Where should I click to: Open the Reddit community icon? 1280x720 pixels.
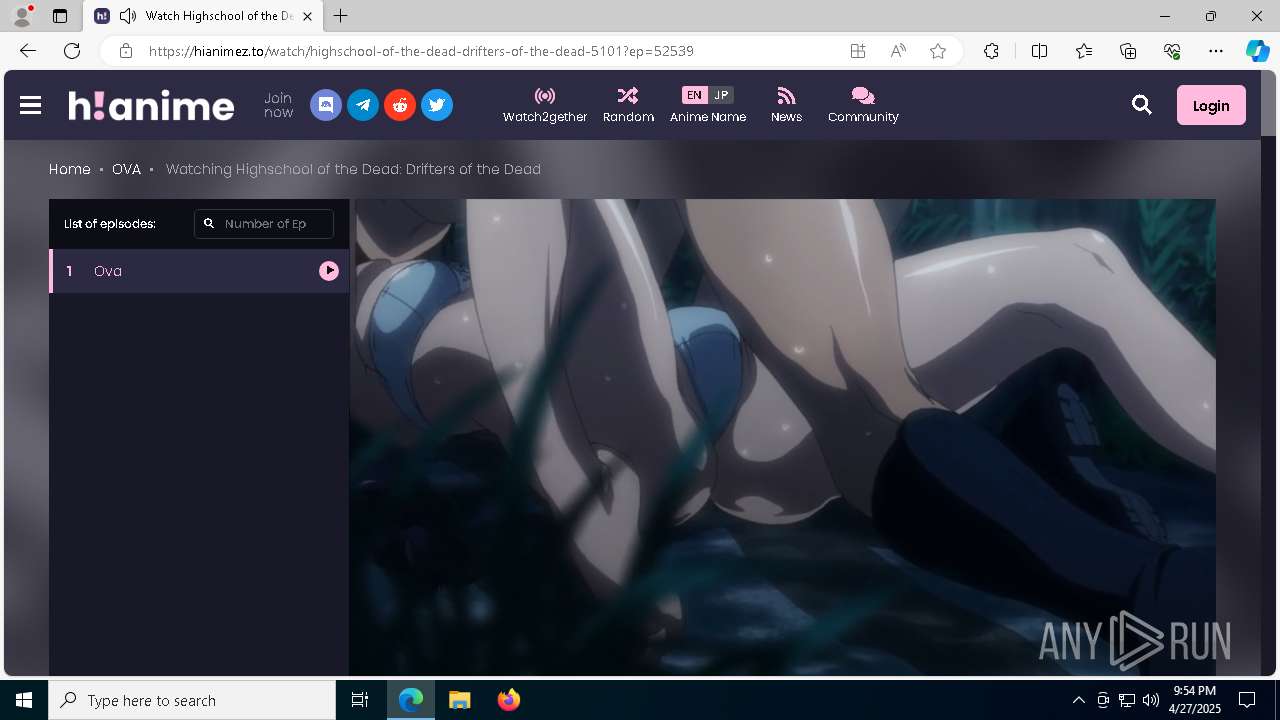(400, 105)
